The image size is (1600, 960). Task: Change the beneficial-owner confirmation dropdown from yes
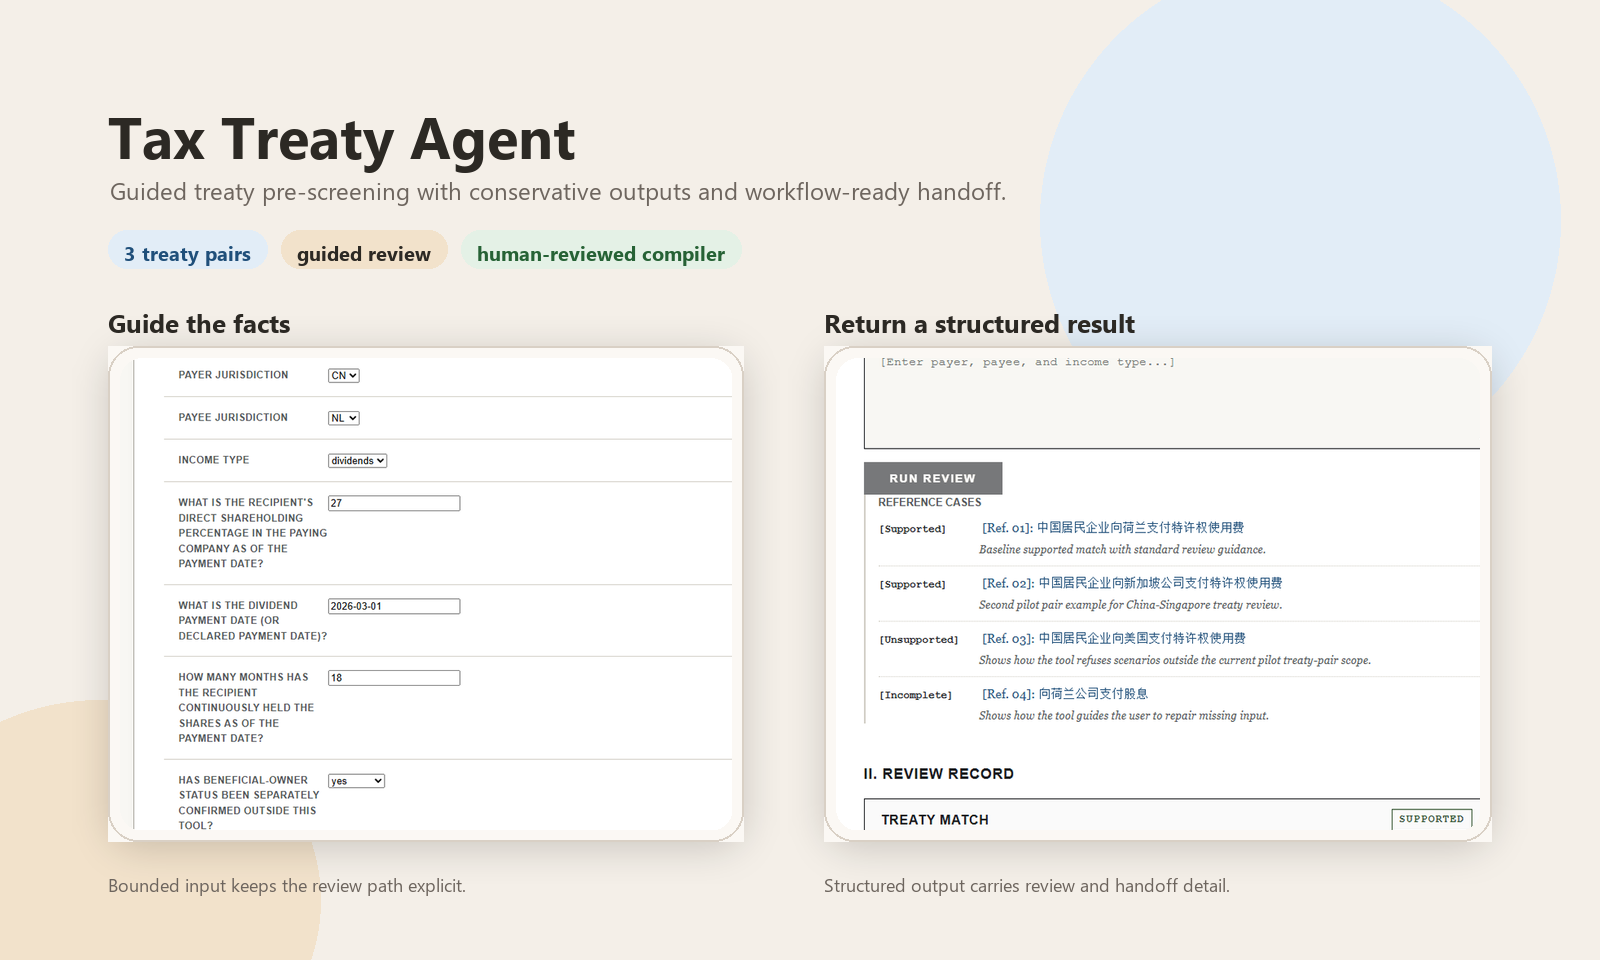(x=356, y=780)
